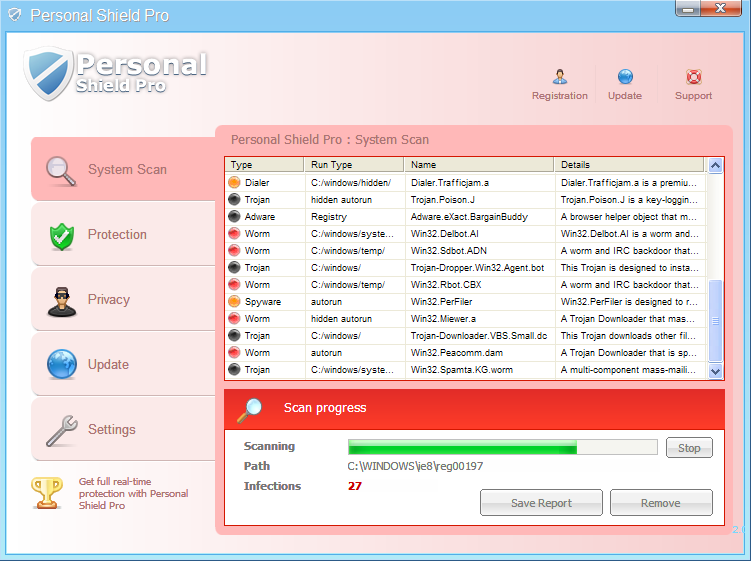Minimize the Personal Shield Pro window
The height and width of the screenshot is (561, 751).
688,9
